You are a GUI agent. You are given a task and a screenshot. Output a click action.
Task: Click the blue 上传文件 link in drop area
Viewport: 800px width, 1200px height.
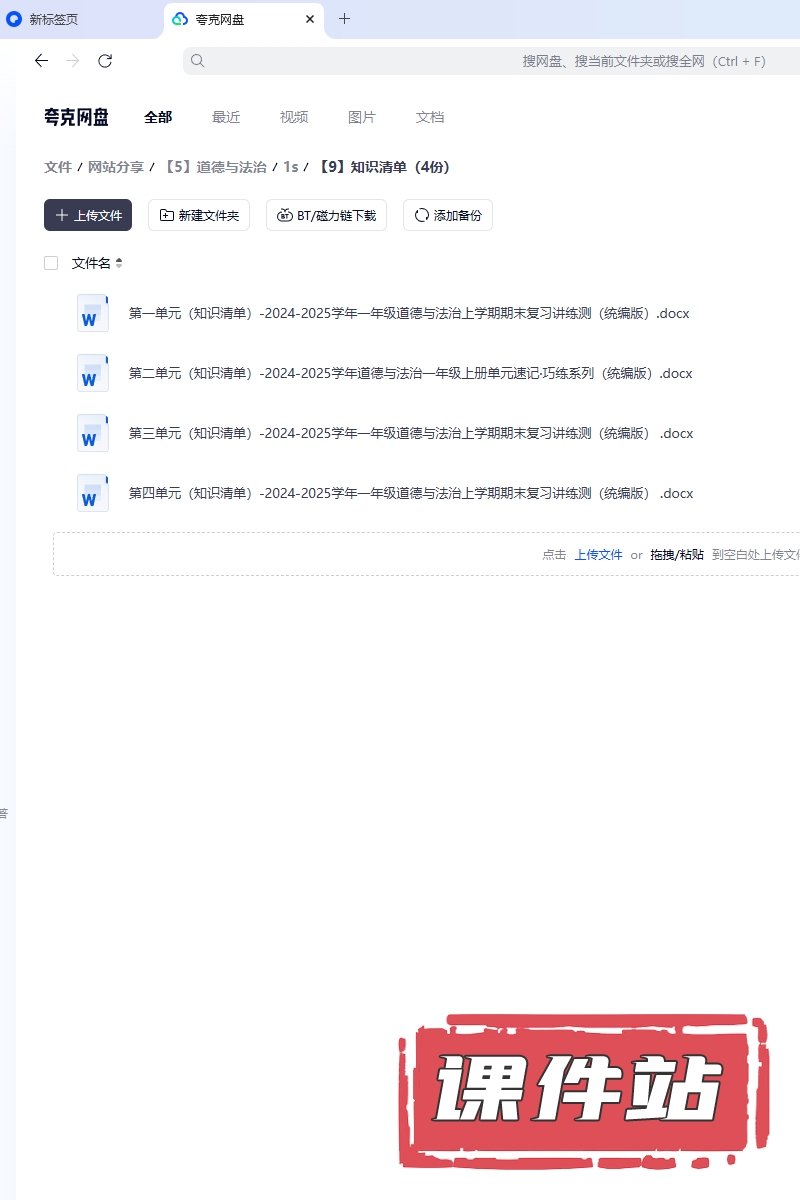pos(598,554)
